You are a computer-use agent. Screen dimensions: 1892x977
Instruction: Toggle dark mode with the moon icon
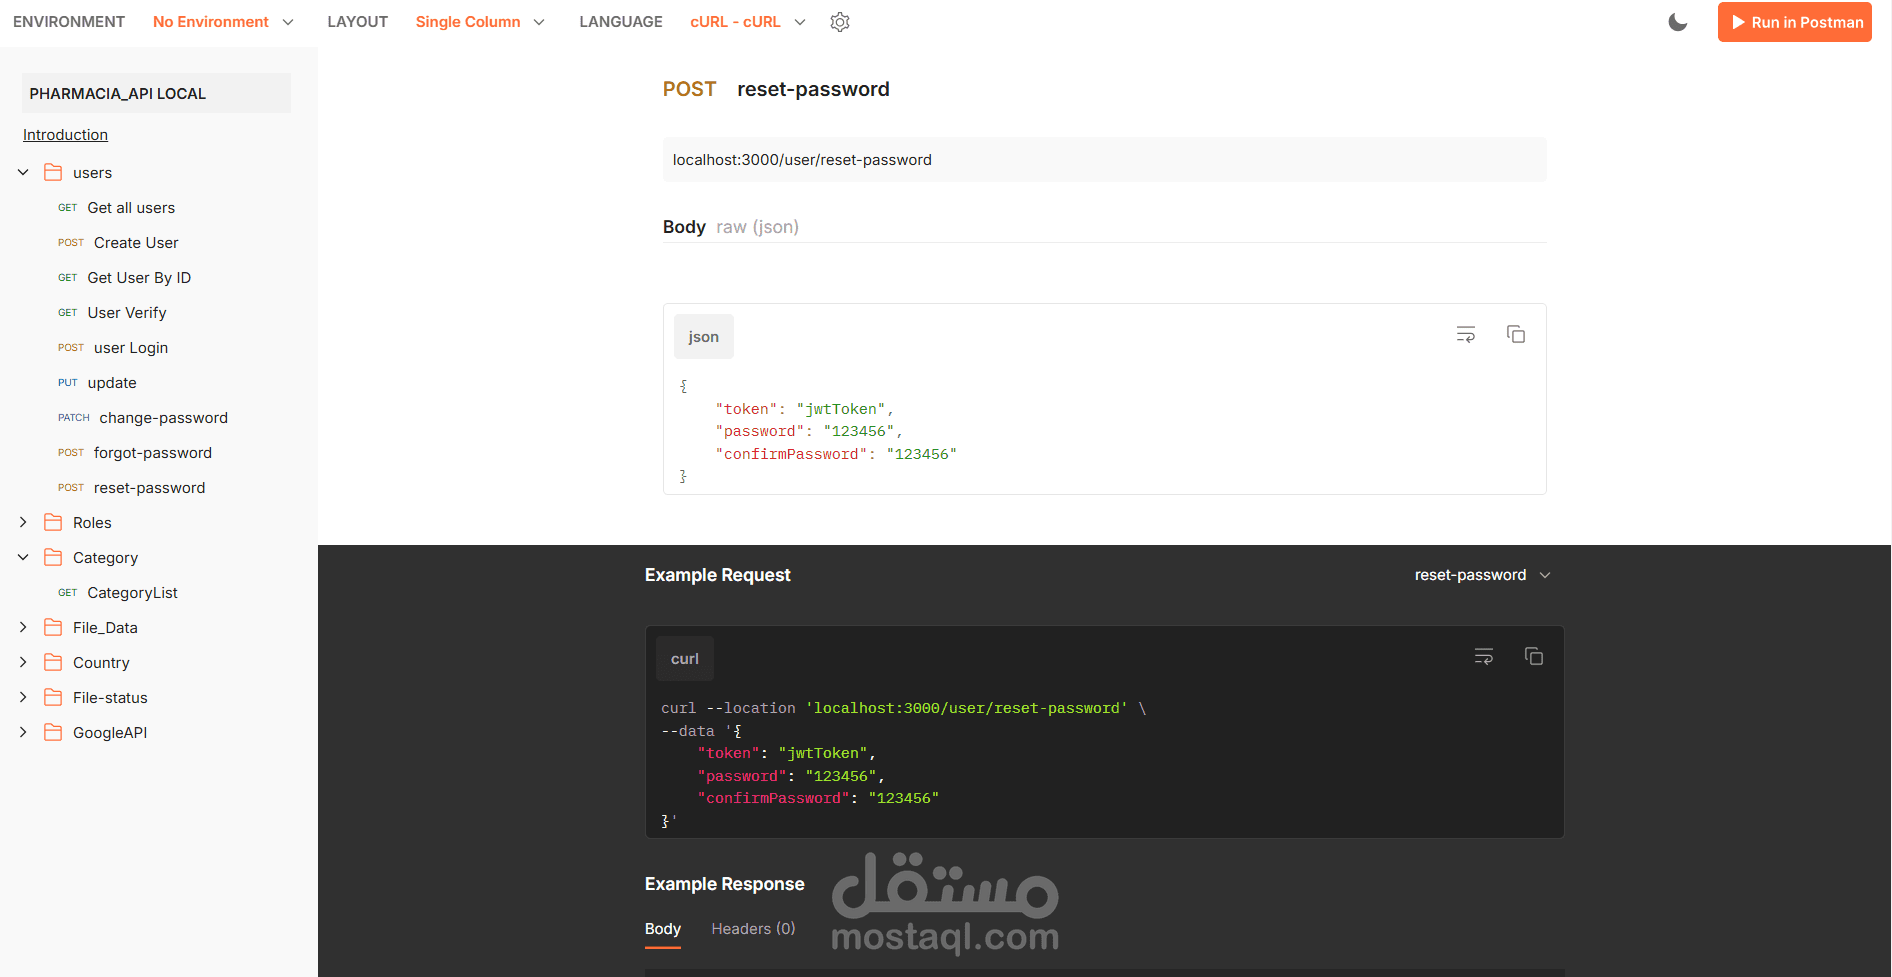pos(1678,22)
